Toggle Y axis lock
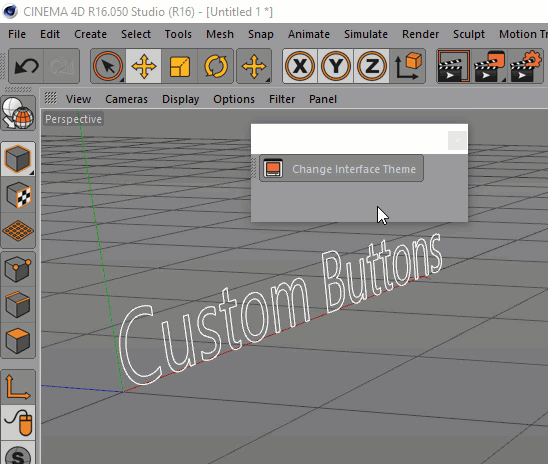 (x=336, y=66)
